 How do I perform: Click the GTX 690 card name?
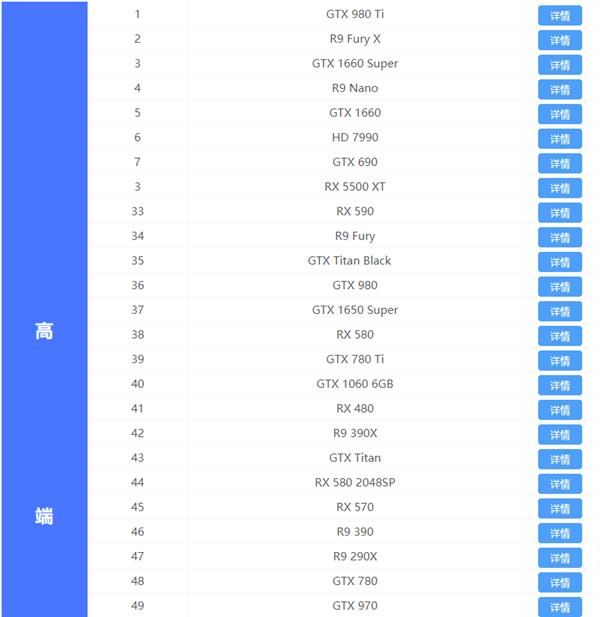tap(355, 162)
